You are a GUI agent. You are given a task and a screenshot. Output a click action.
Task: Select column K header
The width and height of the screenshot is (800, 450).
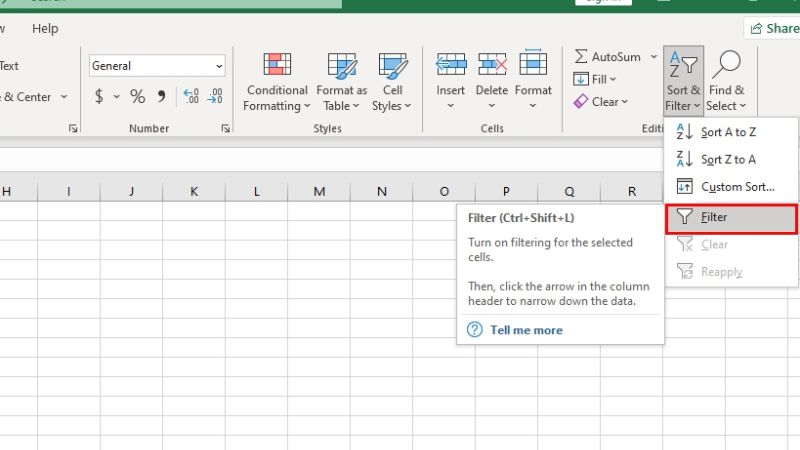[x=194, y=191]
